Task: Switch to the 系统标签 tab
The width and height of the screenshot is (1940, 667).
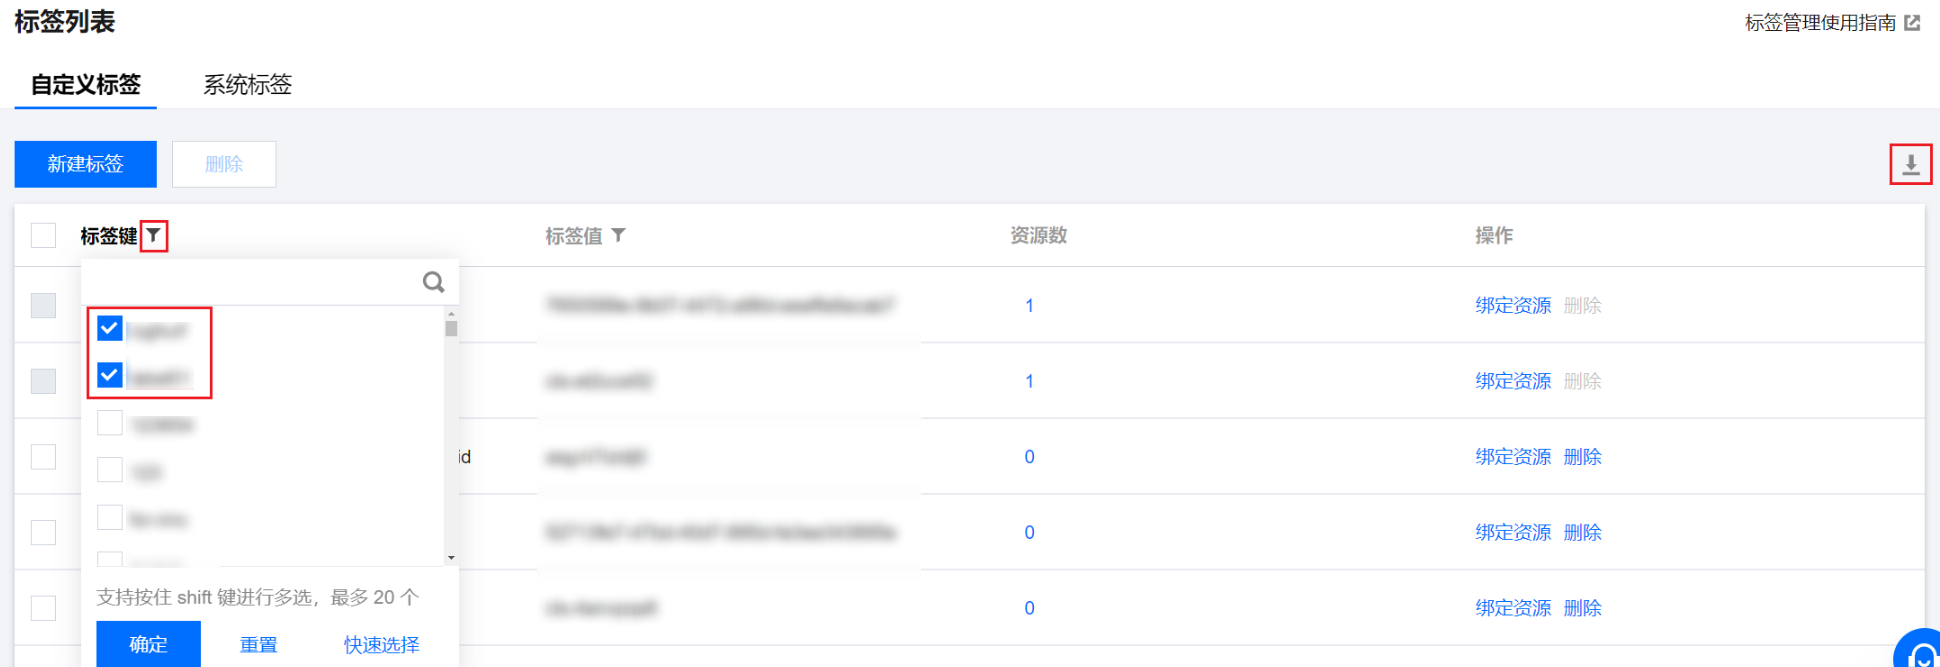Action: point(247,85)
